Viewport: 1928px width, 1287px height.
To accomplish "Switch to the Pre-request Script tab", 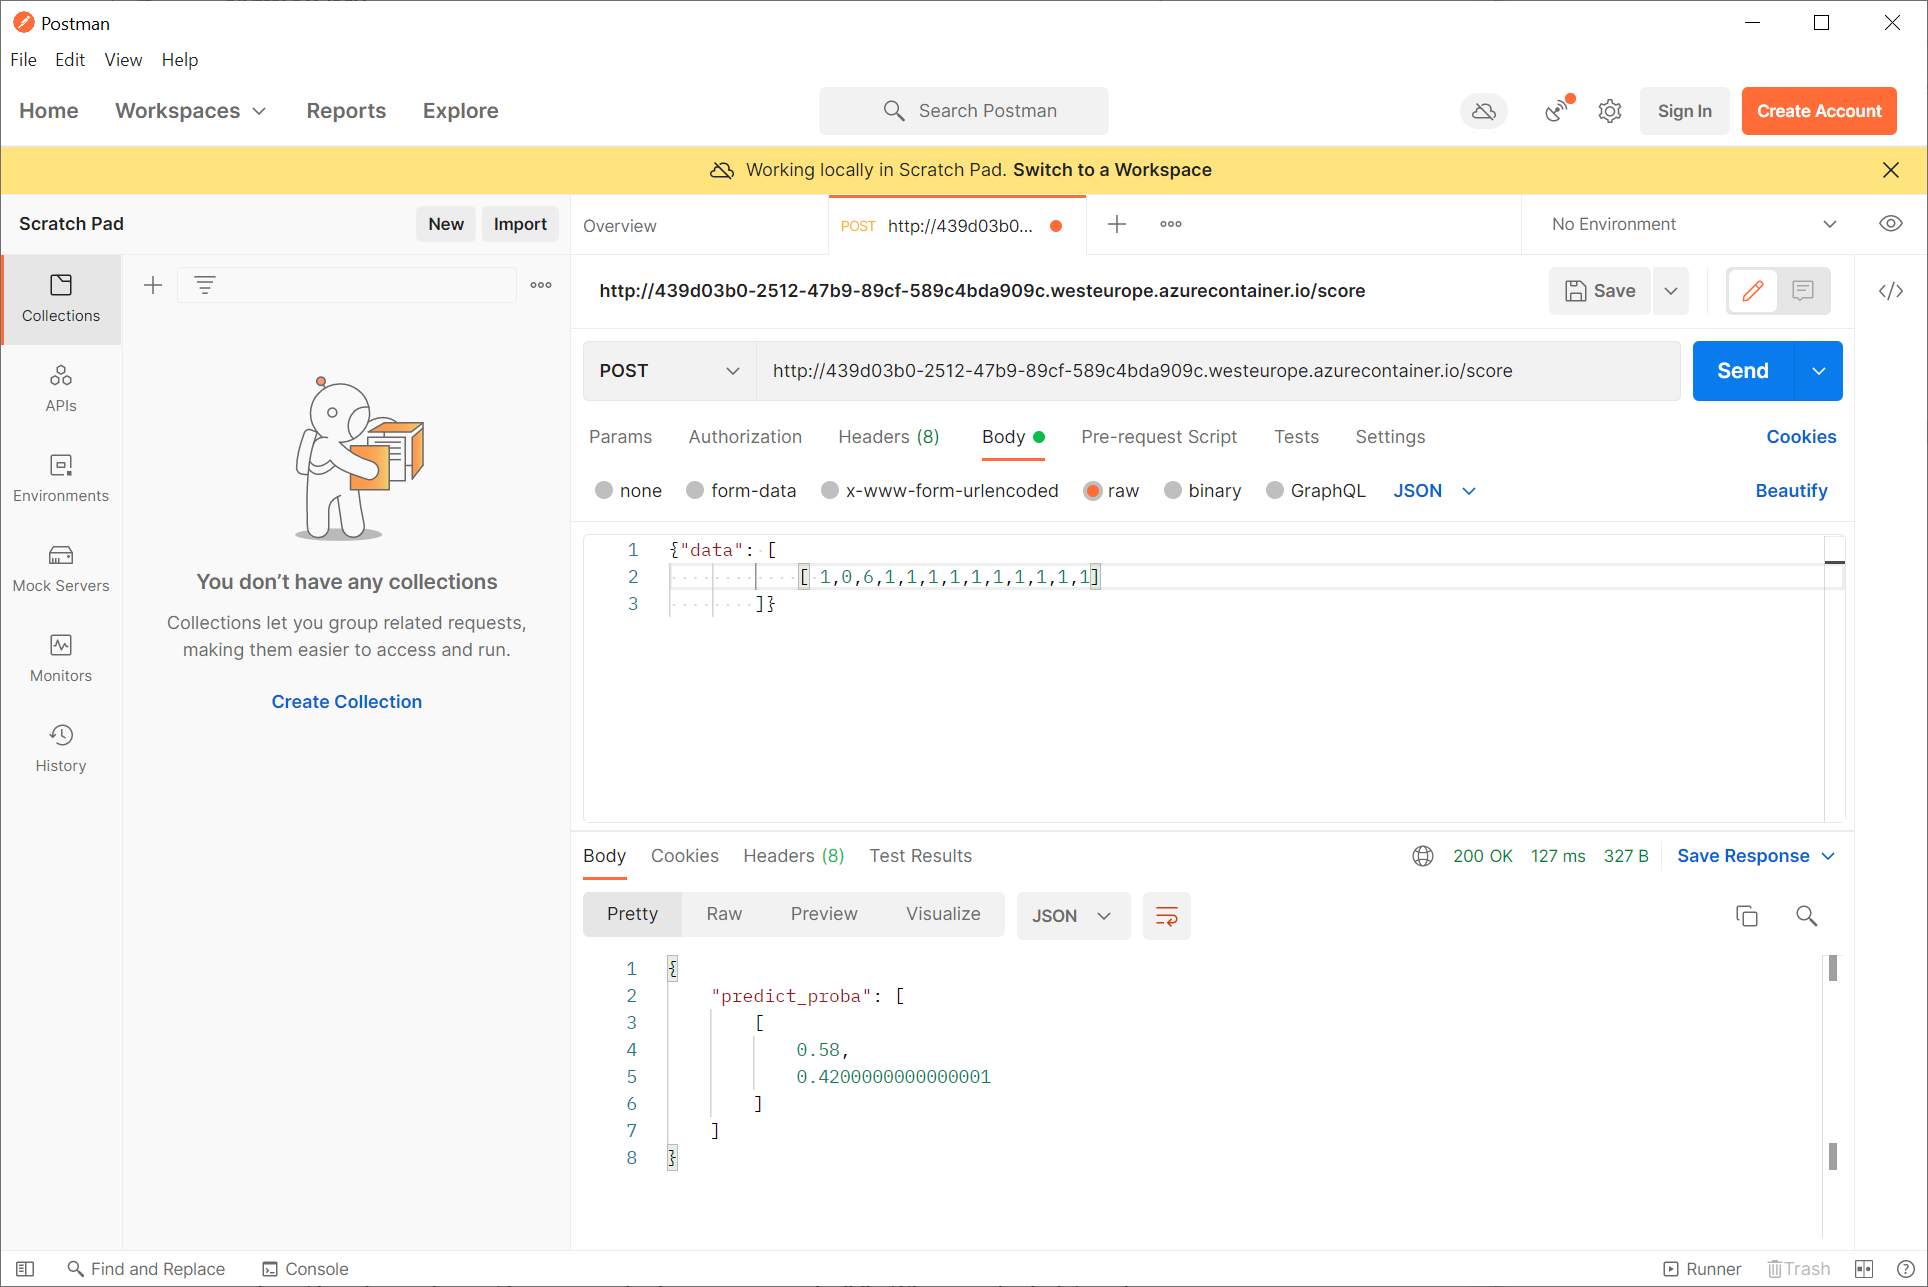I will coord(1158,437).
